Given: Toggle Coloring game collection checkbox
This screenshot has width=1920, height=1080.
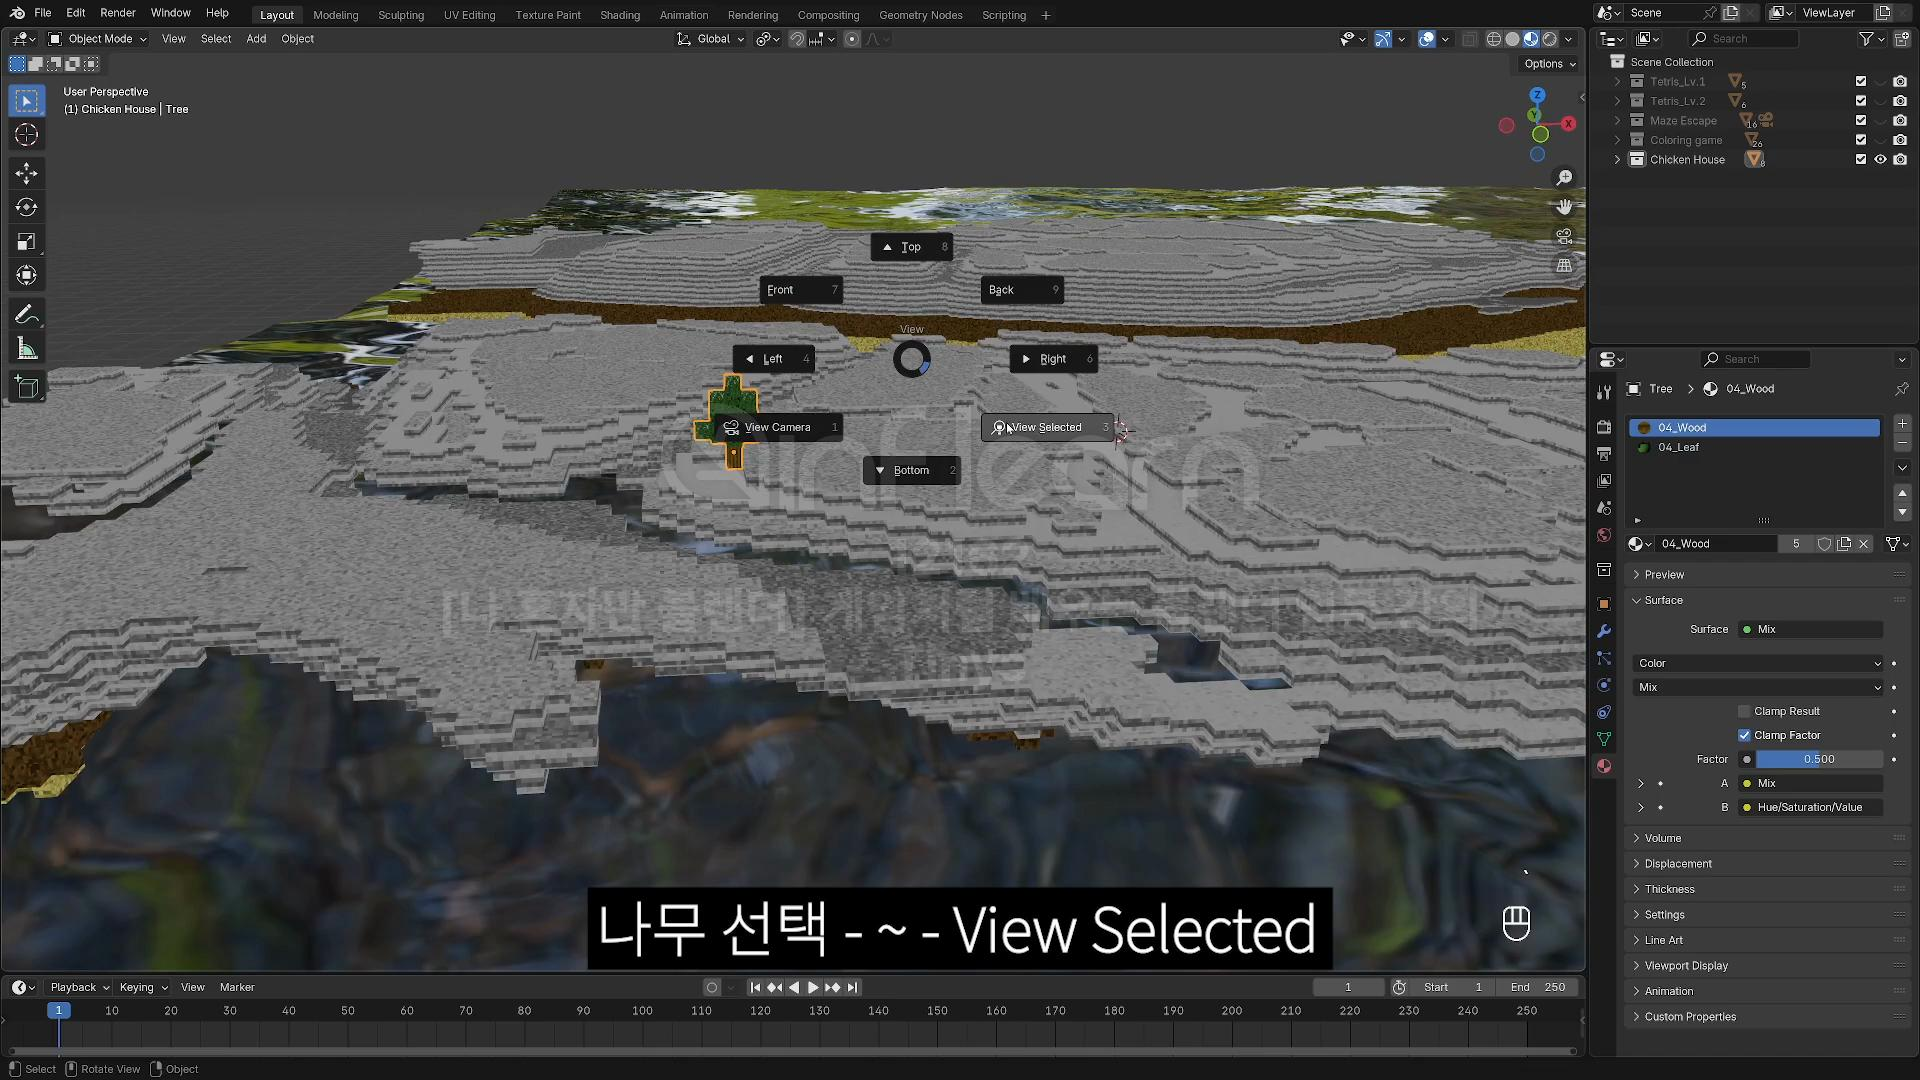Looking at the screenshot, I should (x=1861, y=140).
